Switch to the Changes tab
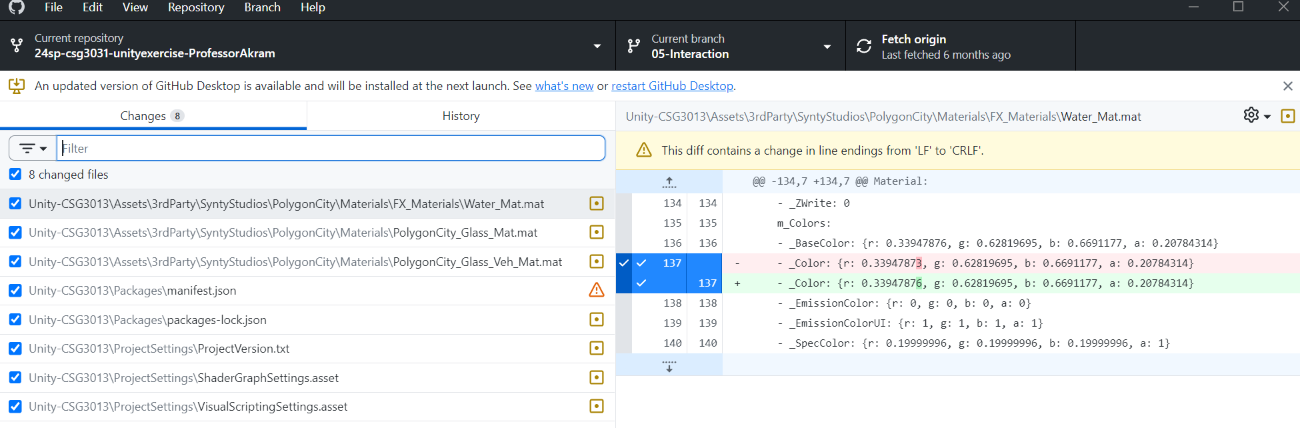This screenshot has height=428, width=1300. pos(153,116)
